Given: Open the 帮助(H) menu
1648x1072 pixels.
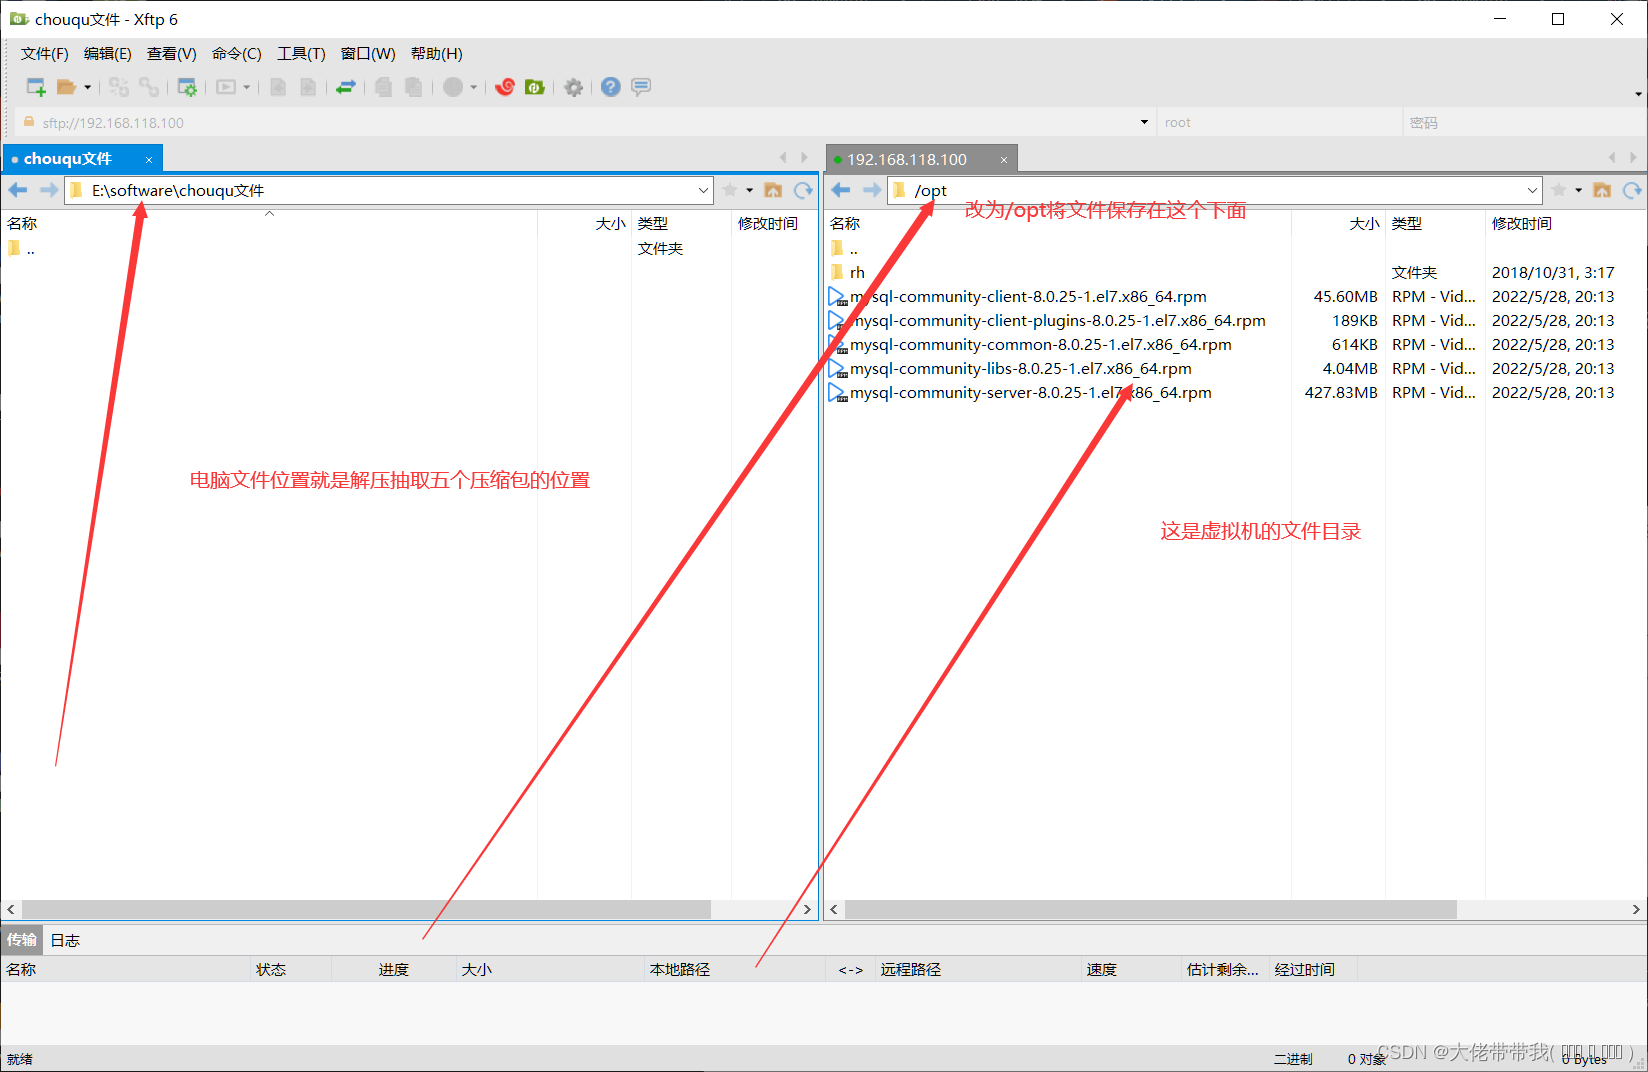Looking at the screenshot, I should coord(437,54).
